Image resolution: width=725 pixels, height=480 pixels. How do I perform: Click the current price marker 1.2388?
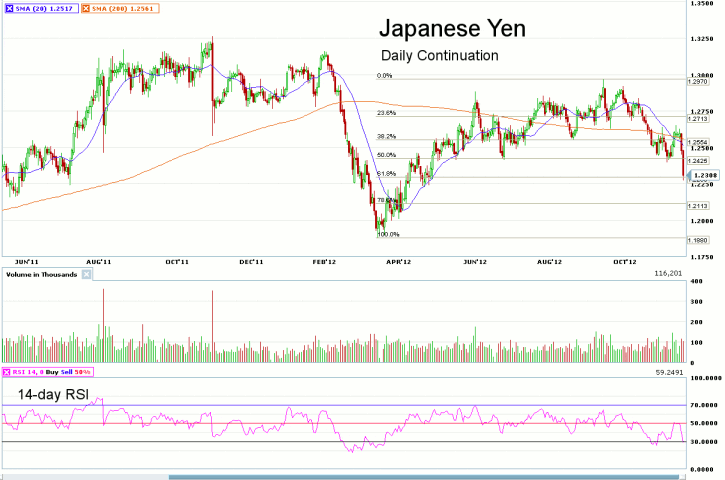703,175
